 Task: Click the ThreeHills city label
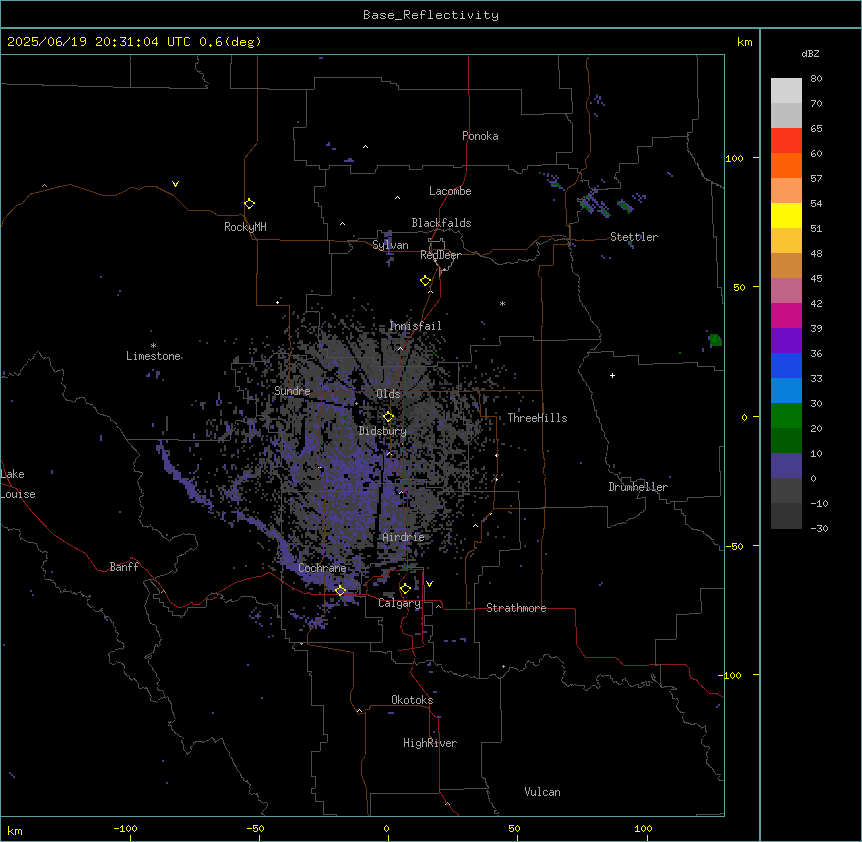[x=537, y=418]
